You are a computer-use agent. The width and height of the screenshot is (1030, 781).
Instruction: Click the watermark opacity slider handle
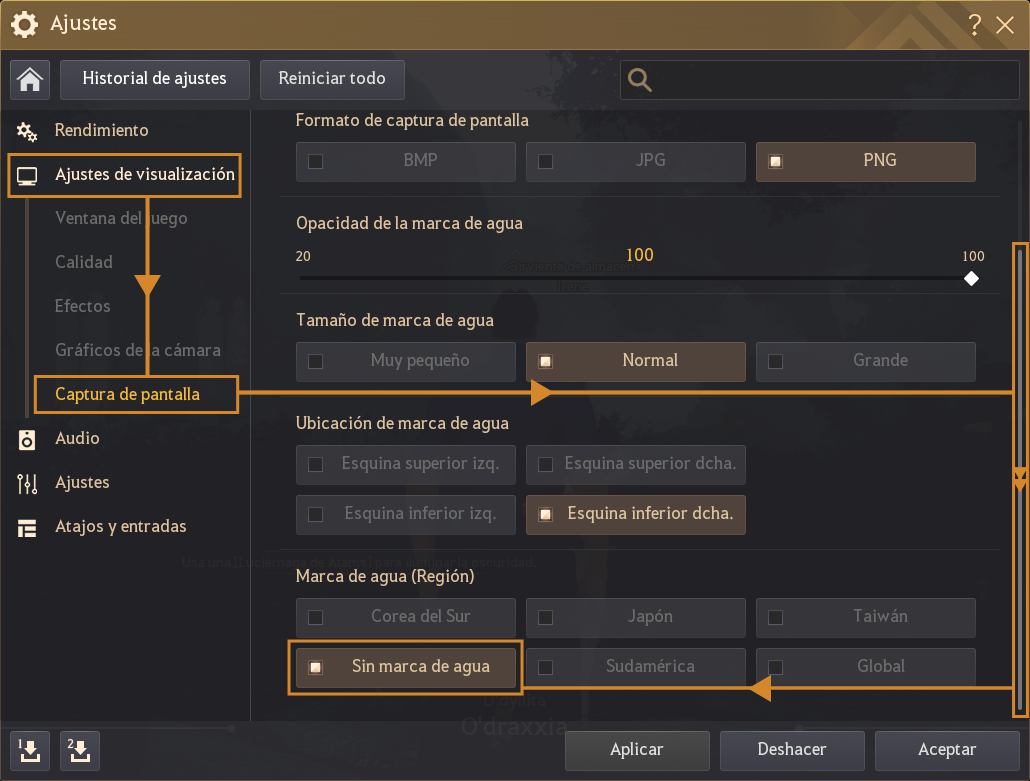971,279
